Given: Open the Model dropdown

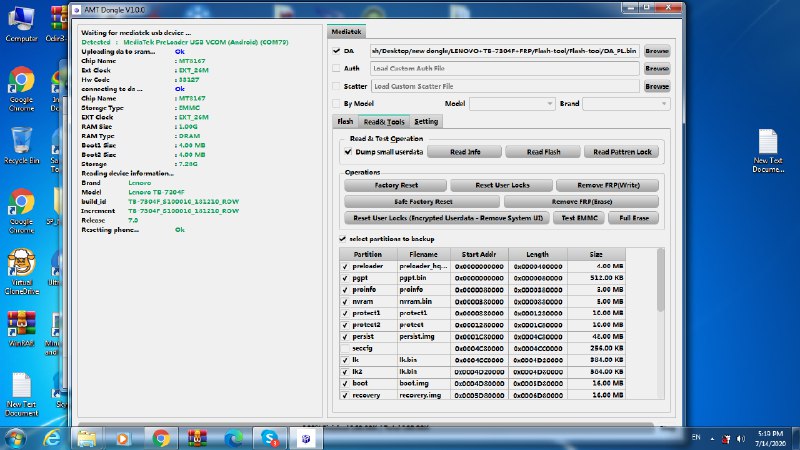Looking at the screenshot, I should pyautogui.click(x=512, y=104).
